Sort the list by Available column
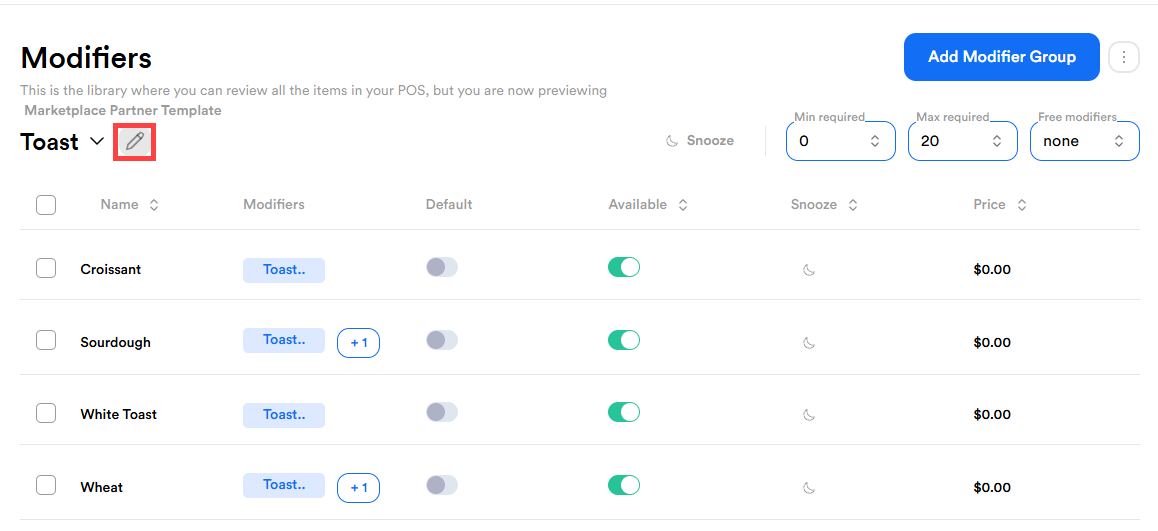1158x531 pixels. coord(683,205)
